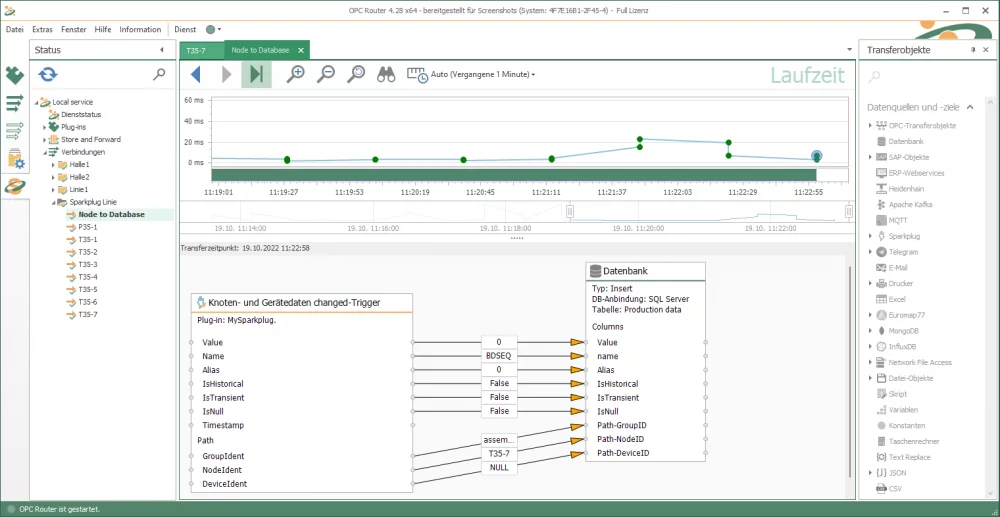Screen dimensions: 1000x517
Task: Pin the Transferobjekte panel
Action: tap(973, 50)
